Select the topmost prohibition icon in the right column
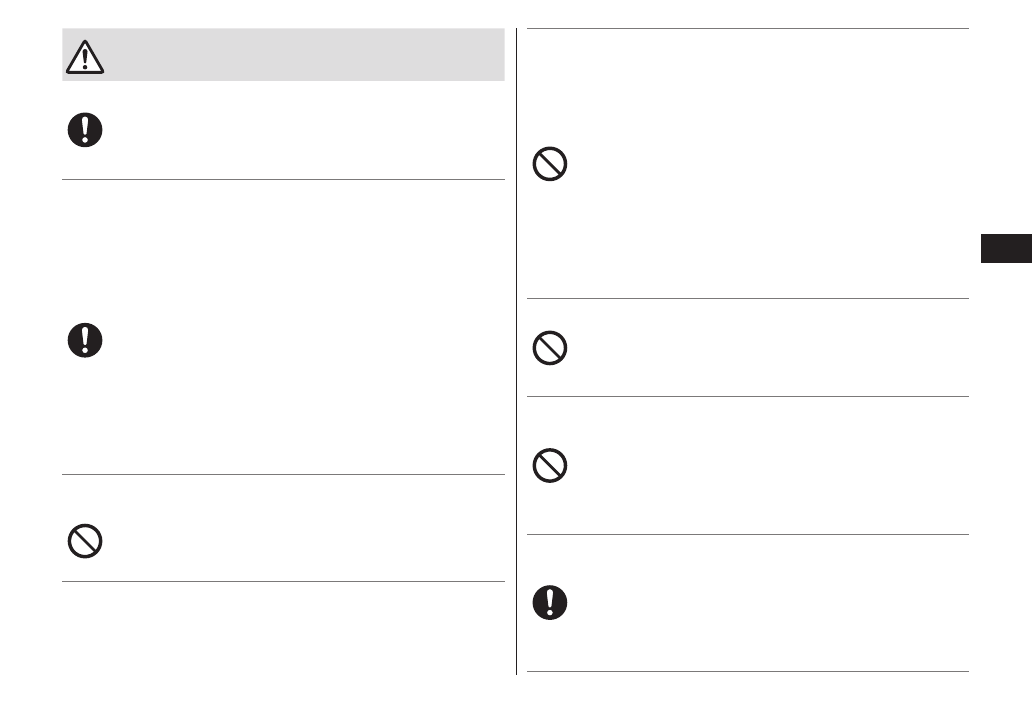This screenshot has width=1032, height=726. 550,164
